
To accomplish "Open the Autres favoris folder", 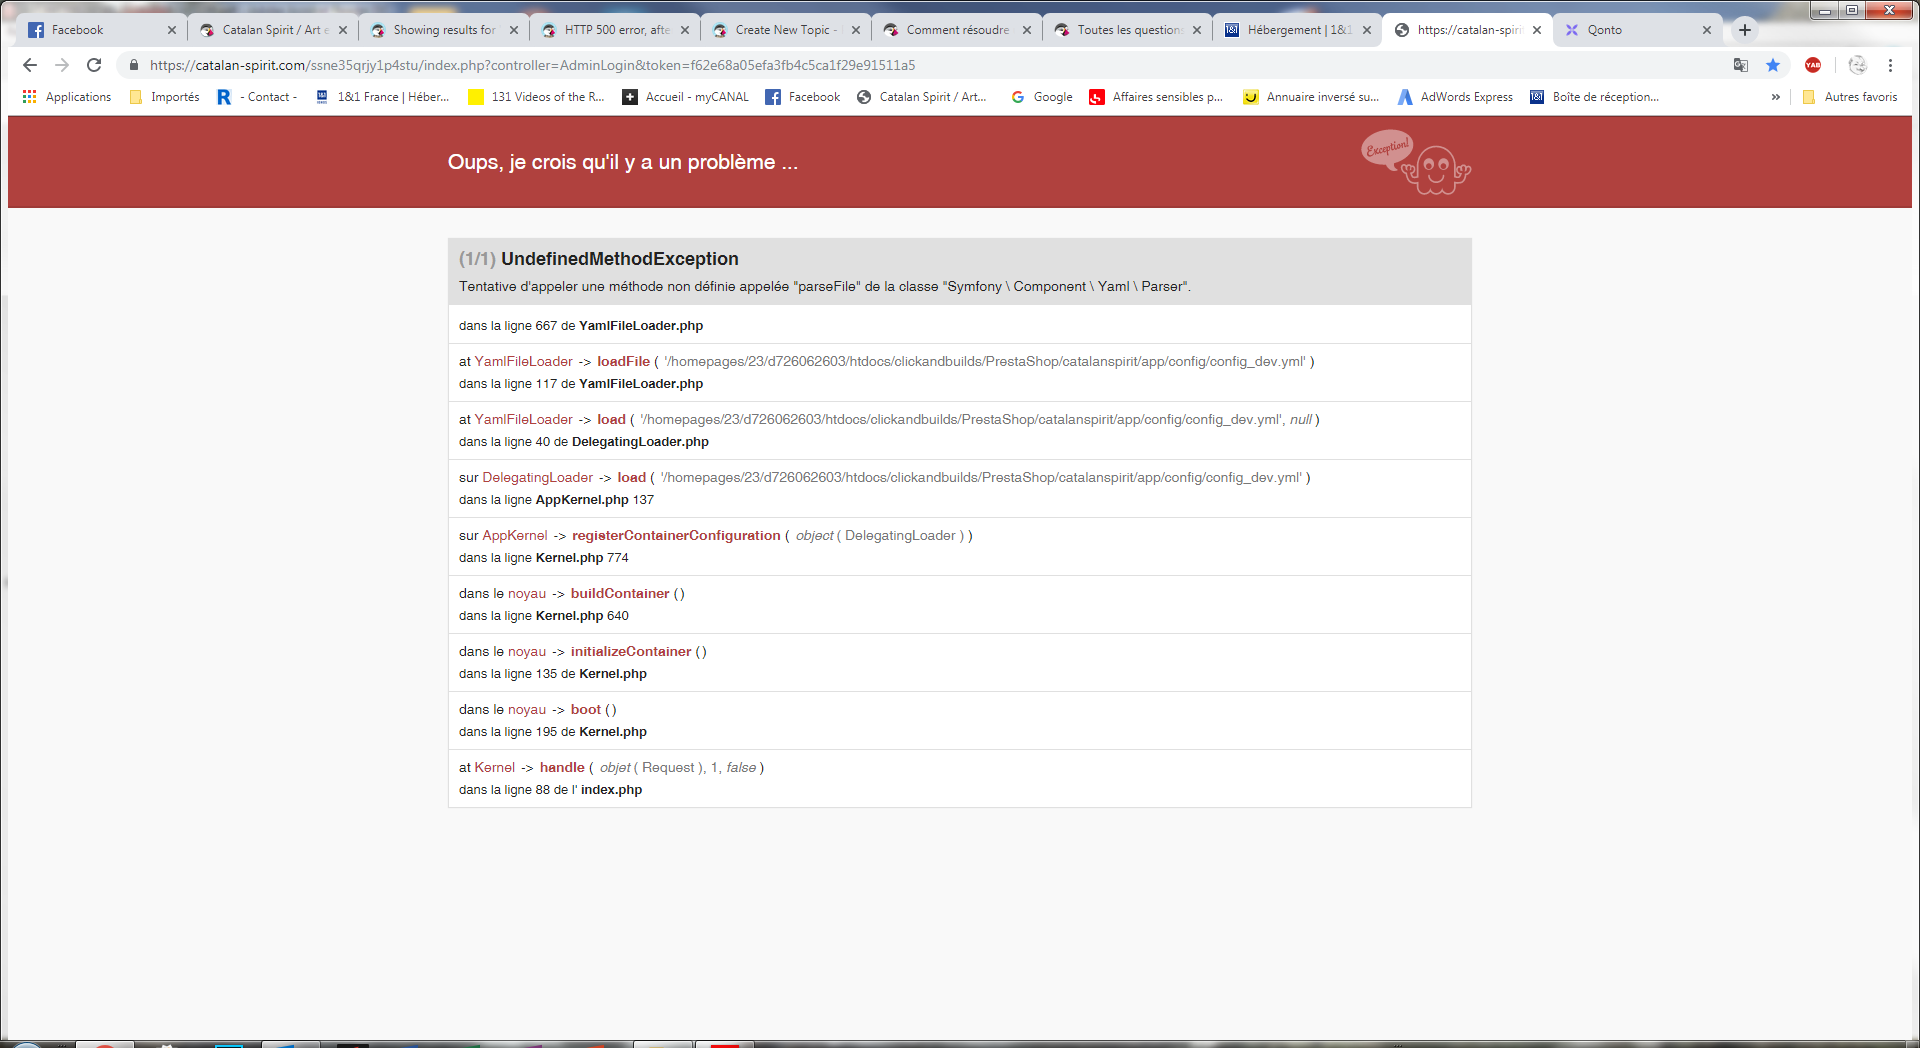I will pos(1850,97).
